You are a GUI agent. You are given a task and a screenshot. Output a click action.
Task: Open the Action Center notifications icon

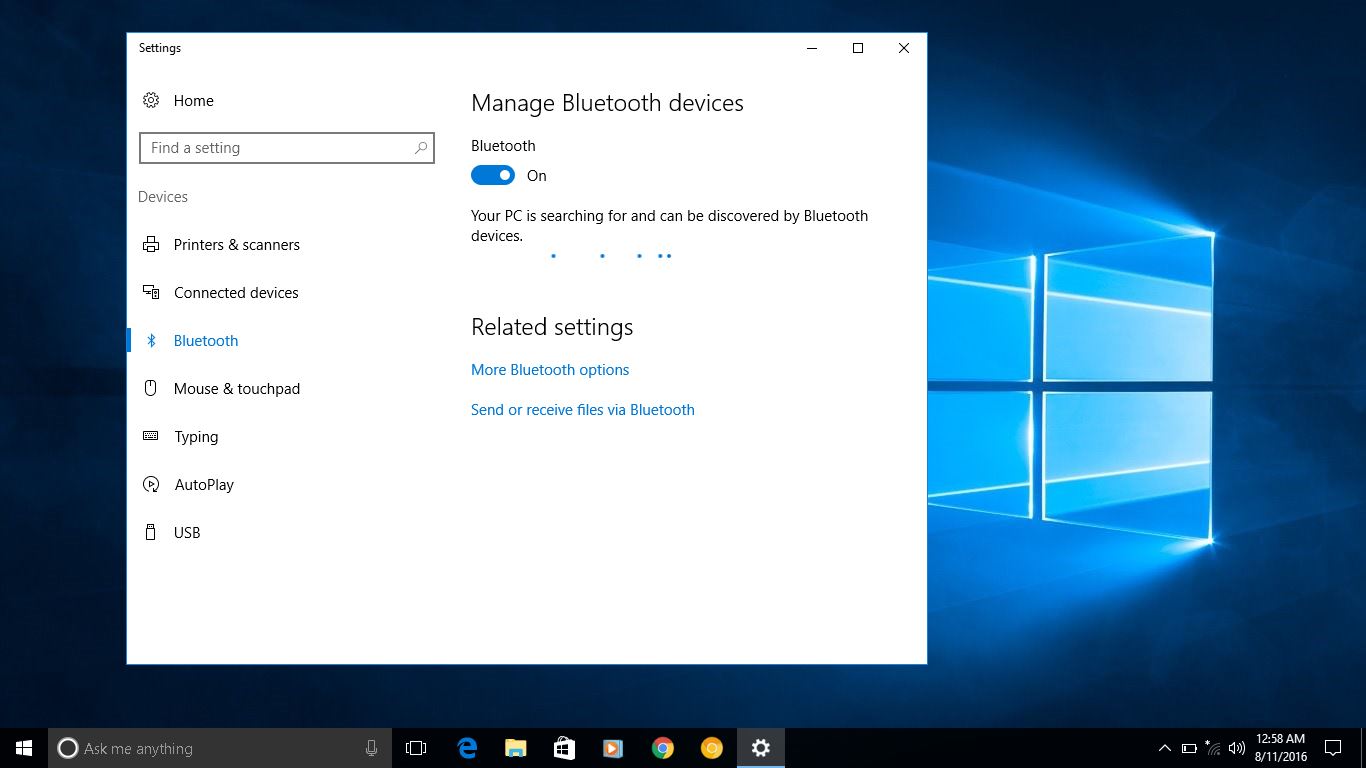pos(1333,748)
